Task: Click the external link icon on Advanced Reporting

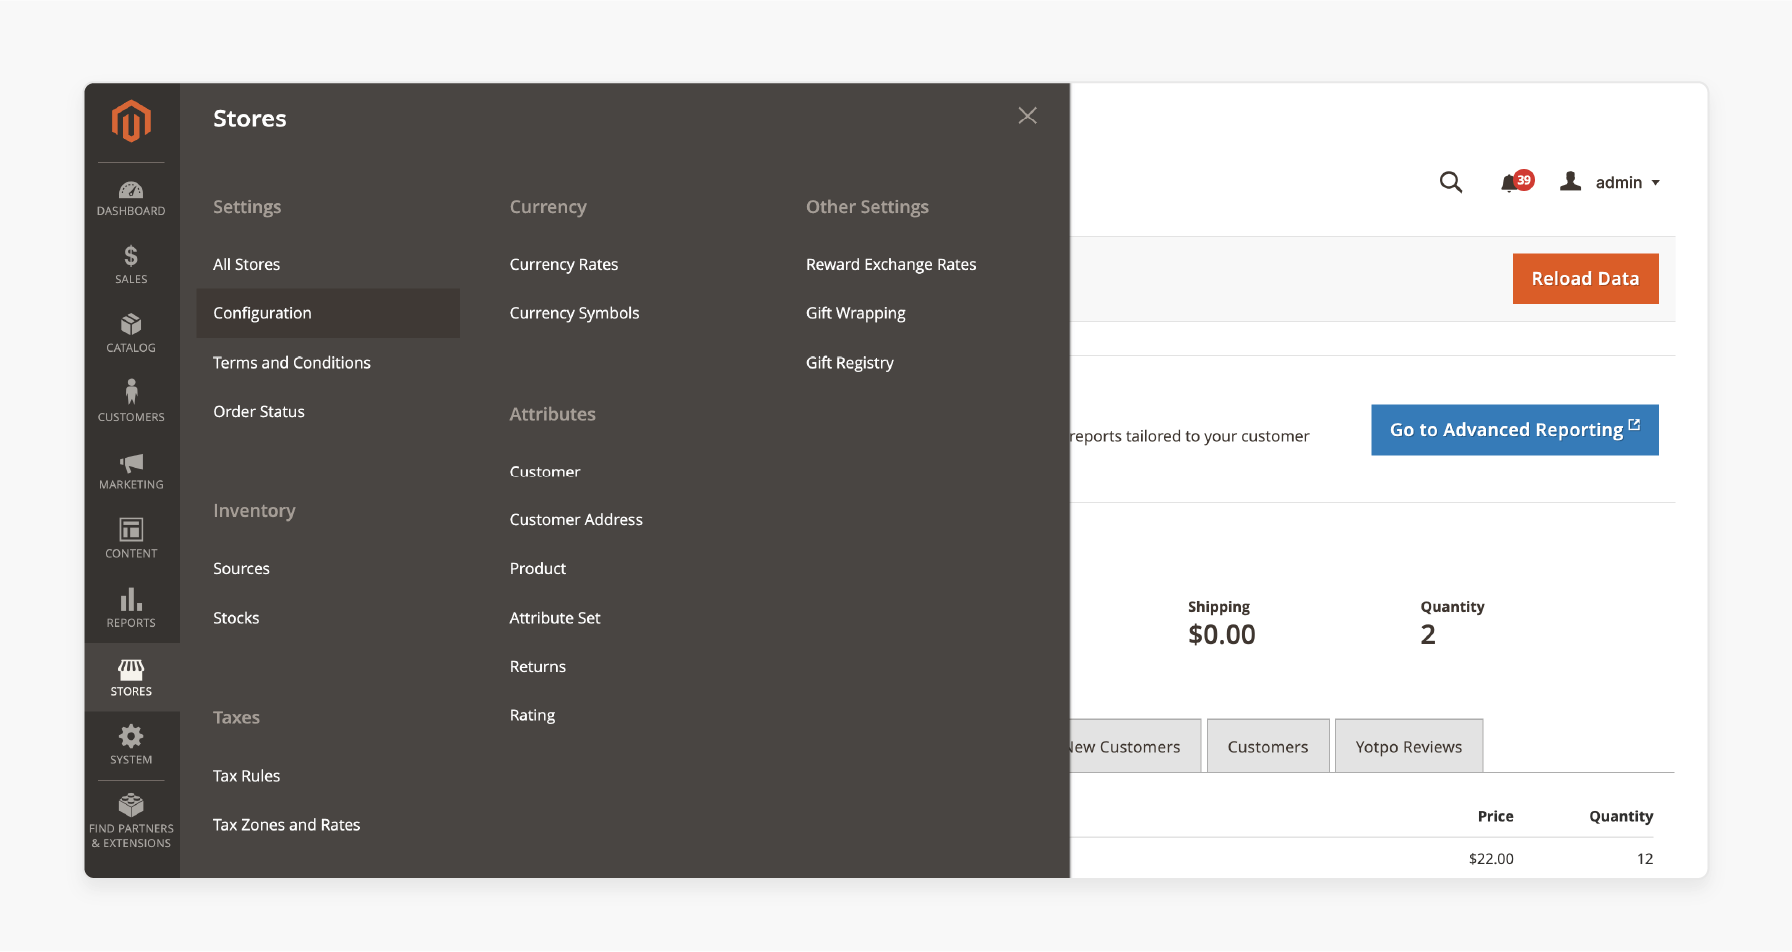Action: 1634,425
